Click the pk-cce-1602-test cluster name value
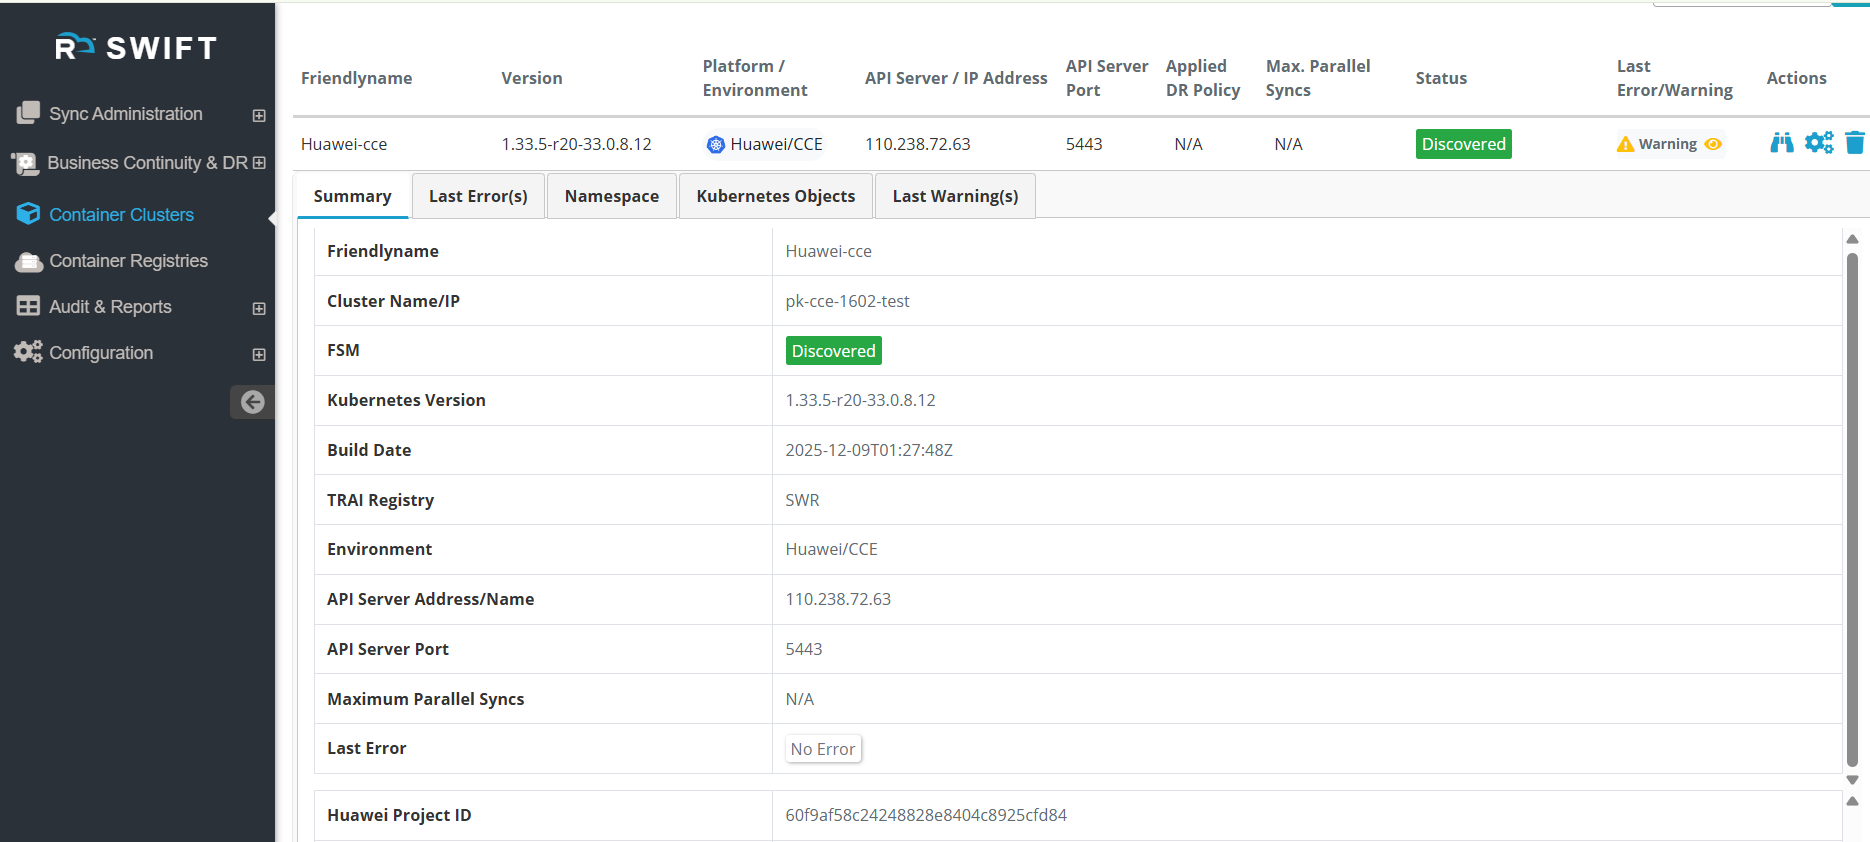 847,301
